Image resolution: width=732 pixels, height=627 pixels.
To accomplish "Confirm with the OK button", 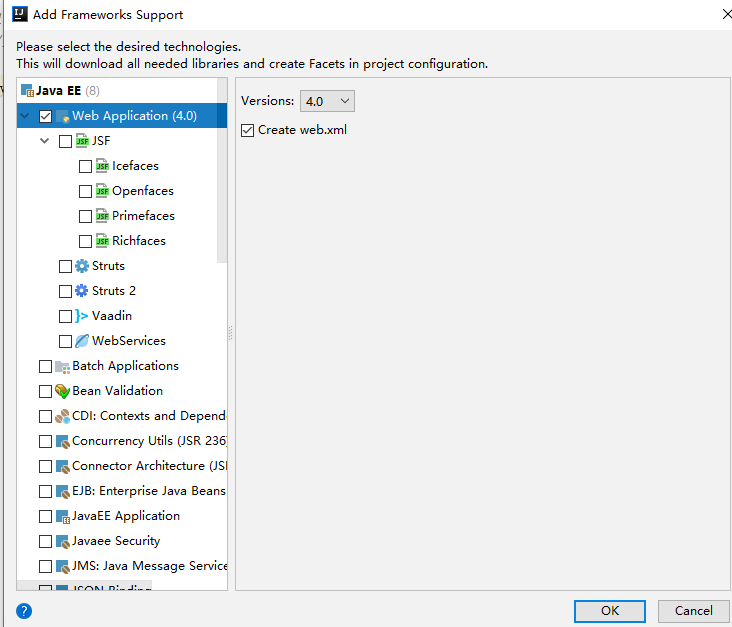I will tap(610, 610).
